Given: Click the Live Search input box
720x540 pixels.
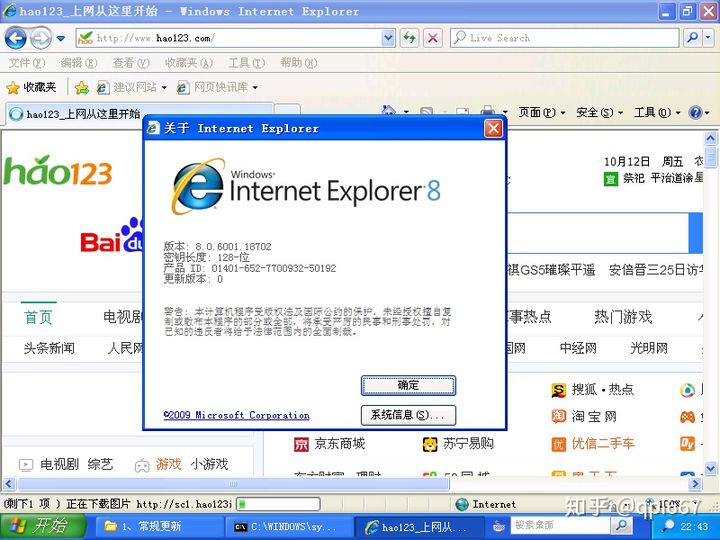Looking at the screenshot, I should (x=565, y=38).
